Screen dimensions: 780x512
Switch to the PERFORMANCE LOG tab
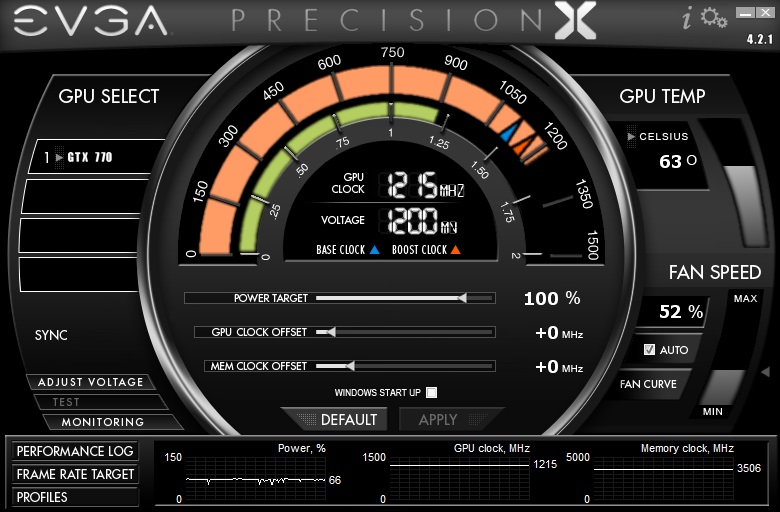tap(75, 451)
